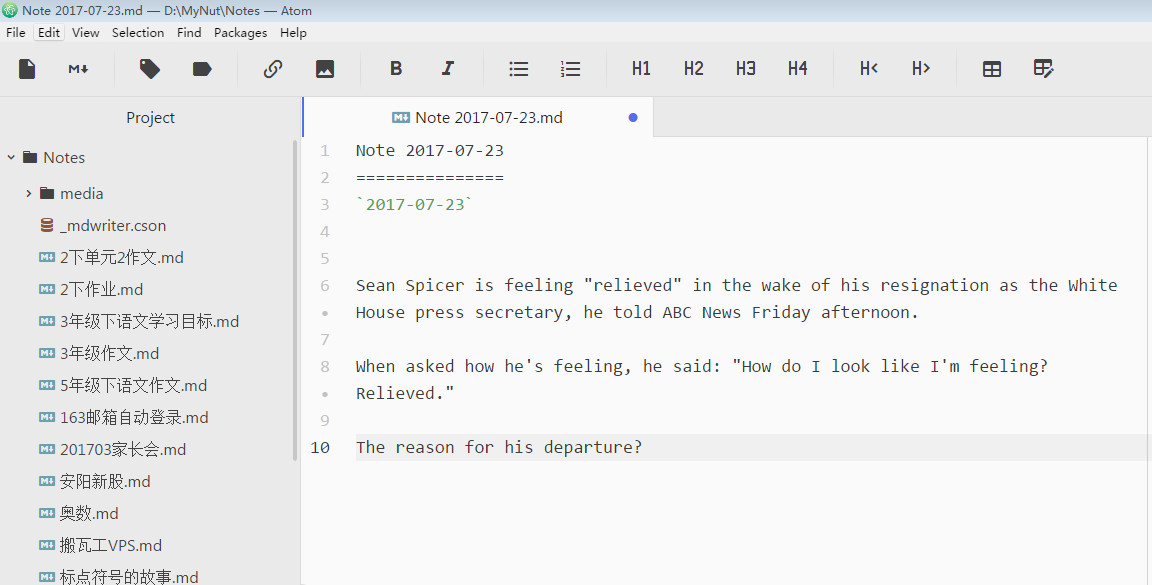Open 搬瓦工VPS.md file

[111, 545]
